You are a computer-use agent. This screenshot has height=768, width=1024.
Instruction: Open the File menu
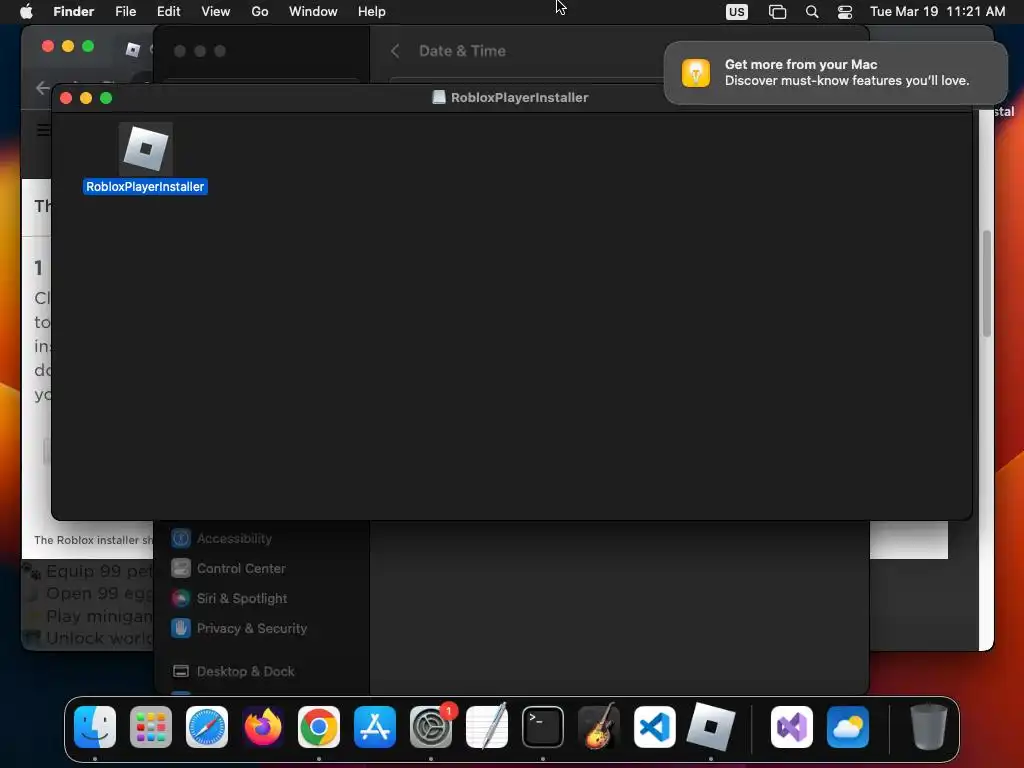tap(125, 12)
